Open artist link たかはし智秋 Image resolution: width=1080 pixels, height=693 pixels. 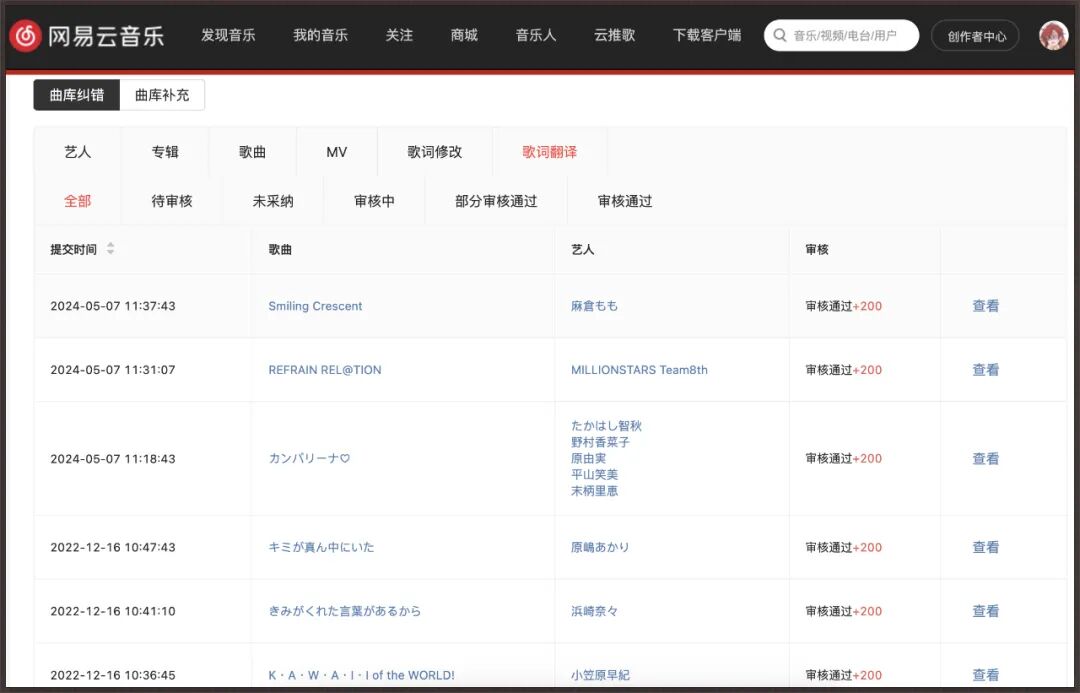coord(606,426)
